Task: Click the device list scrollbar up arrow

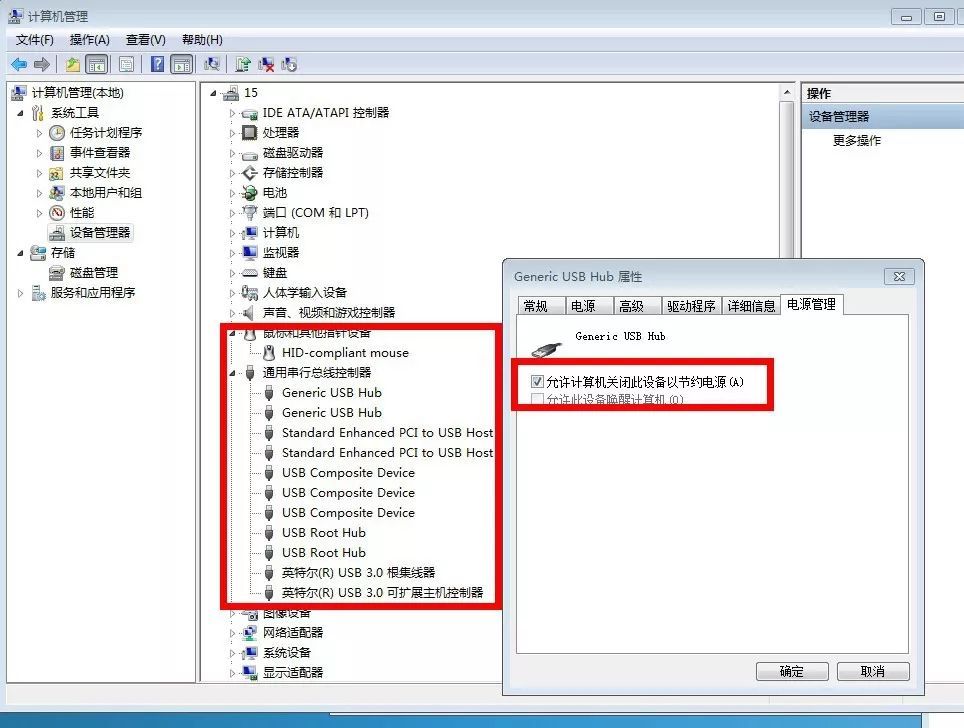Action: (787, 92)
